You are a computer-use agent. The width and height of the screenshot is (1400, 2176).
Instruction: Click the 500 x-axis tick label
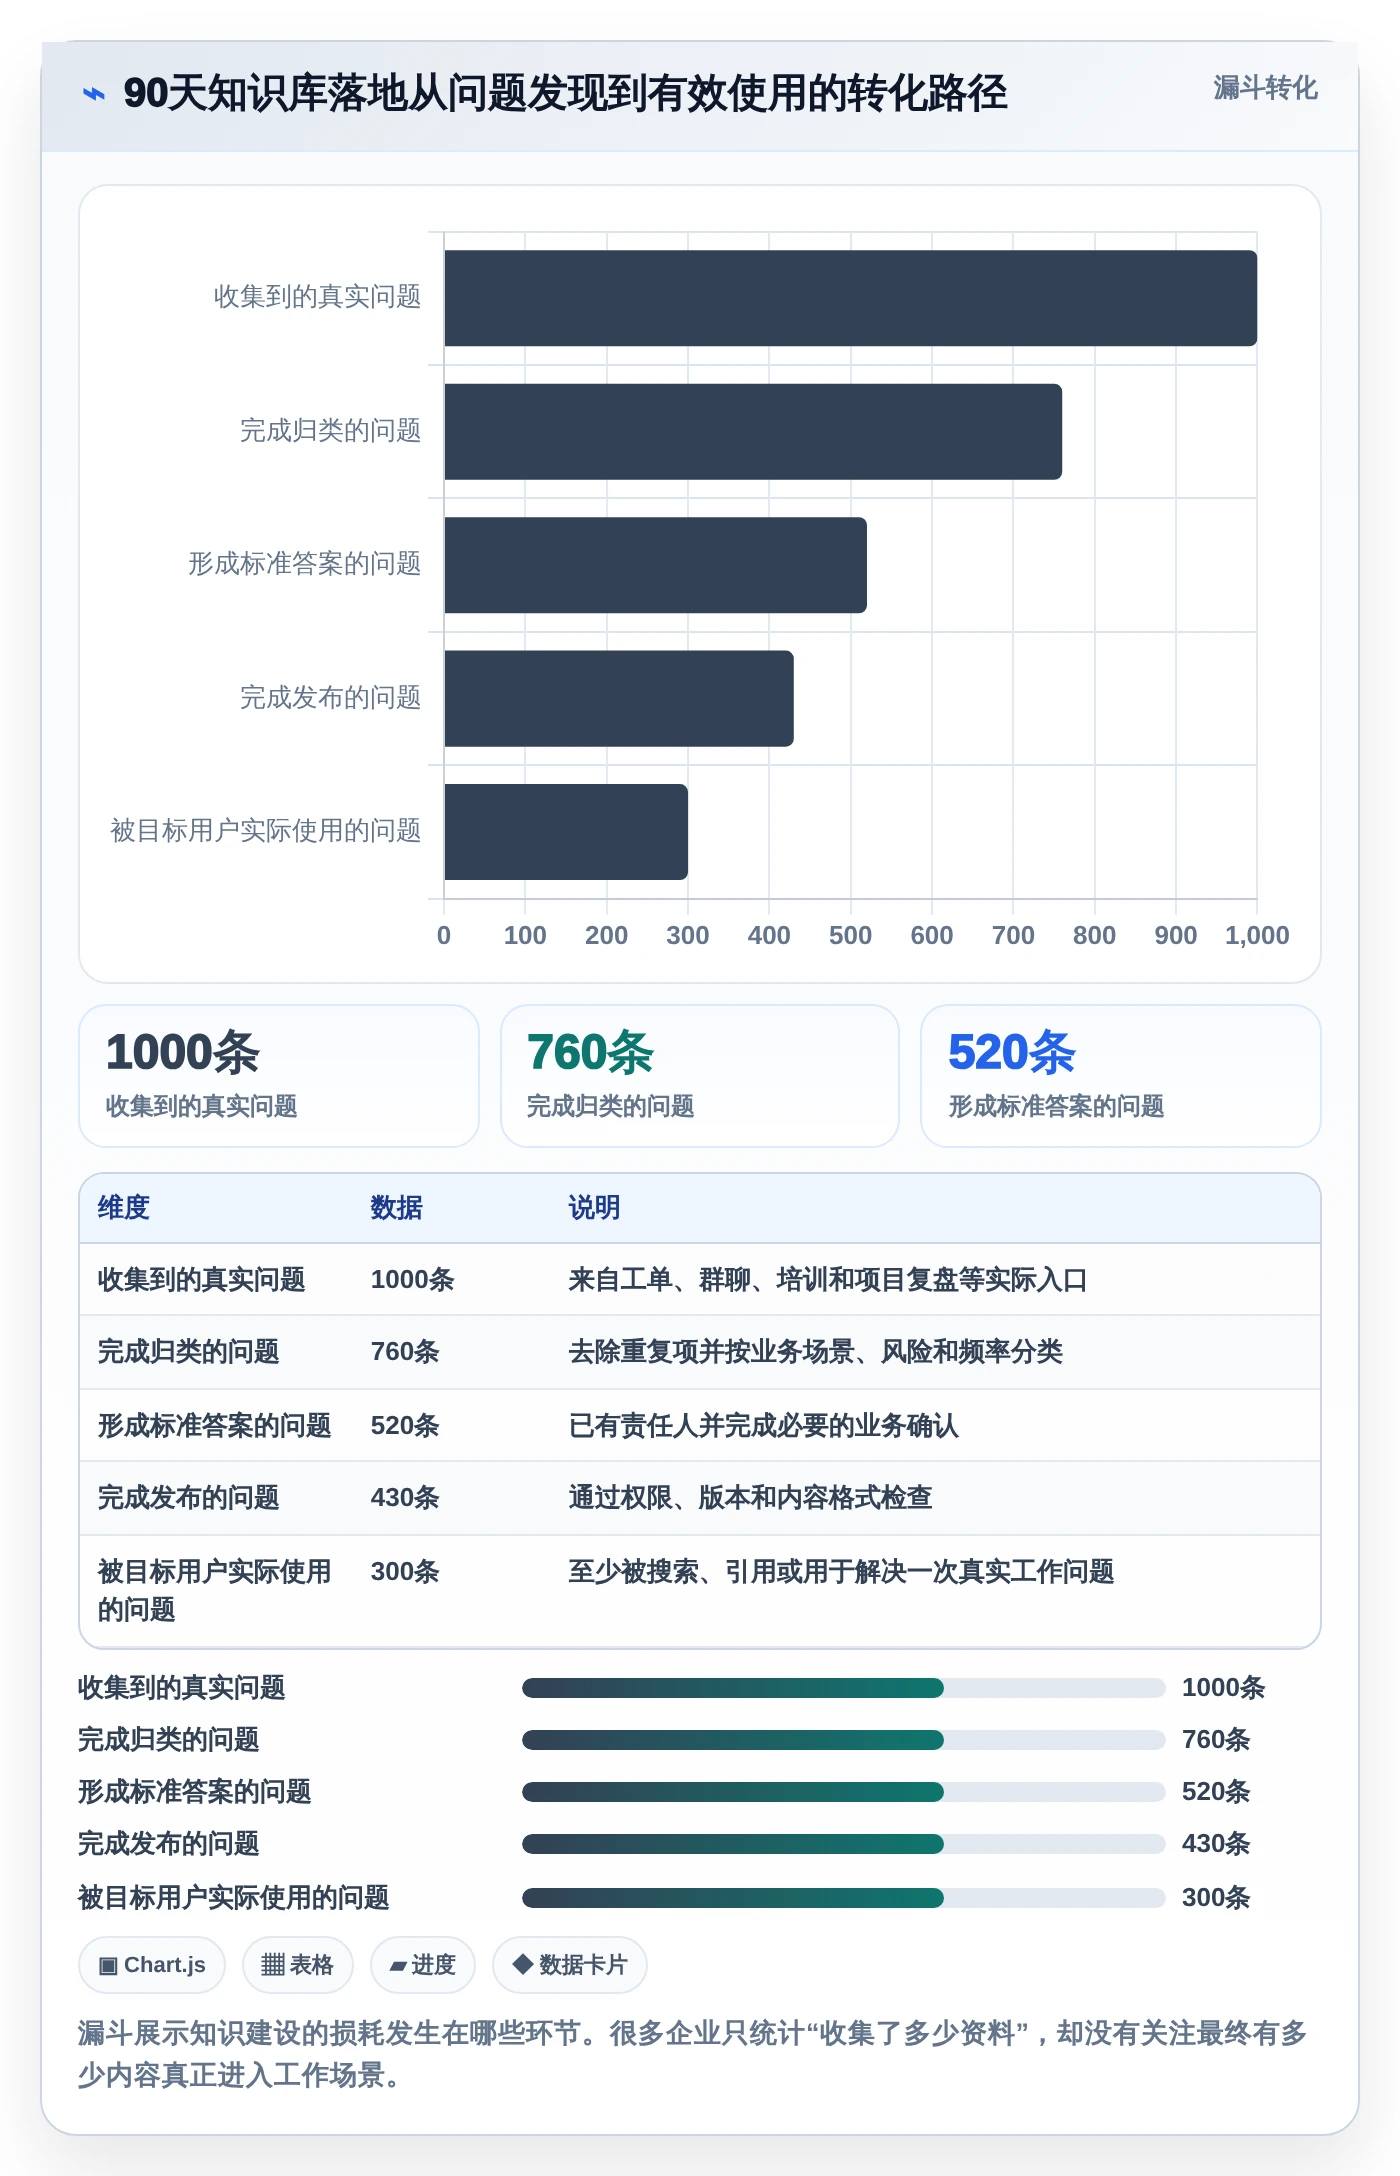(x=850, y=935)
